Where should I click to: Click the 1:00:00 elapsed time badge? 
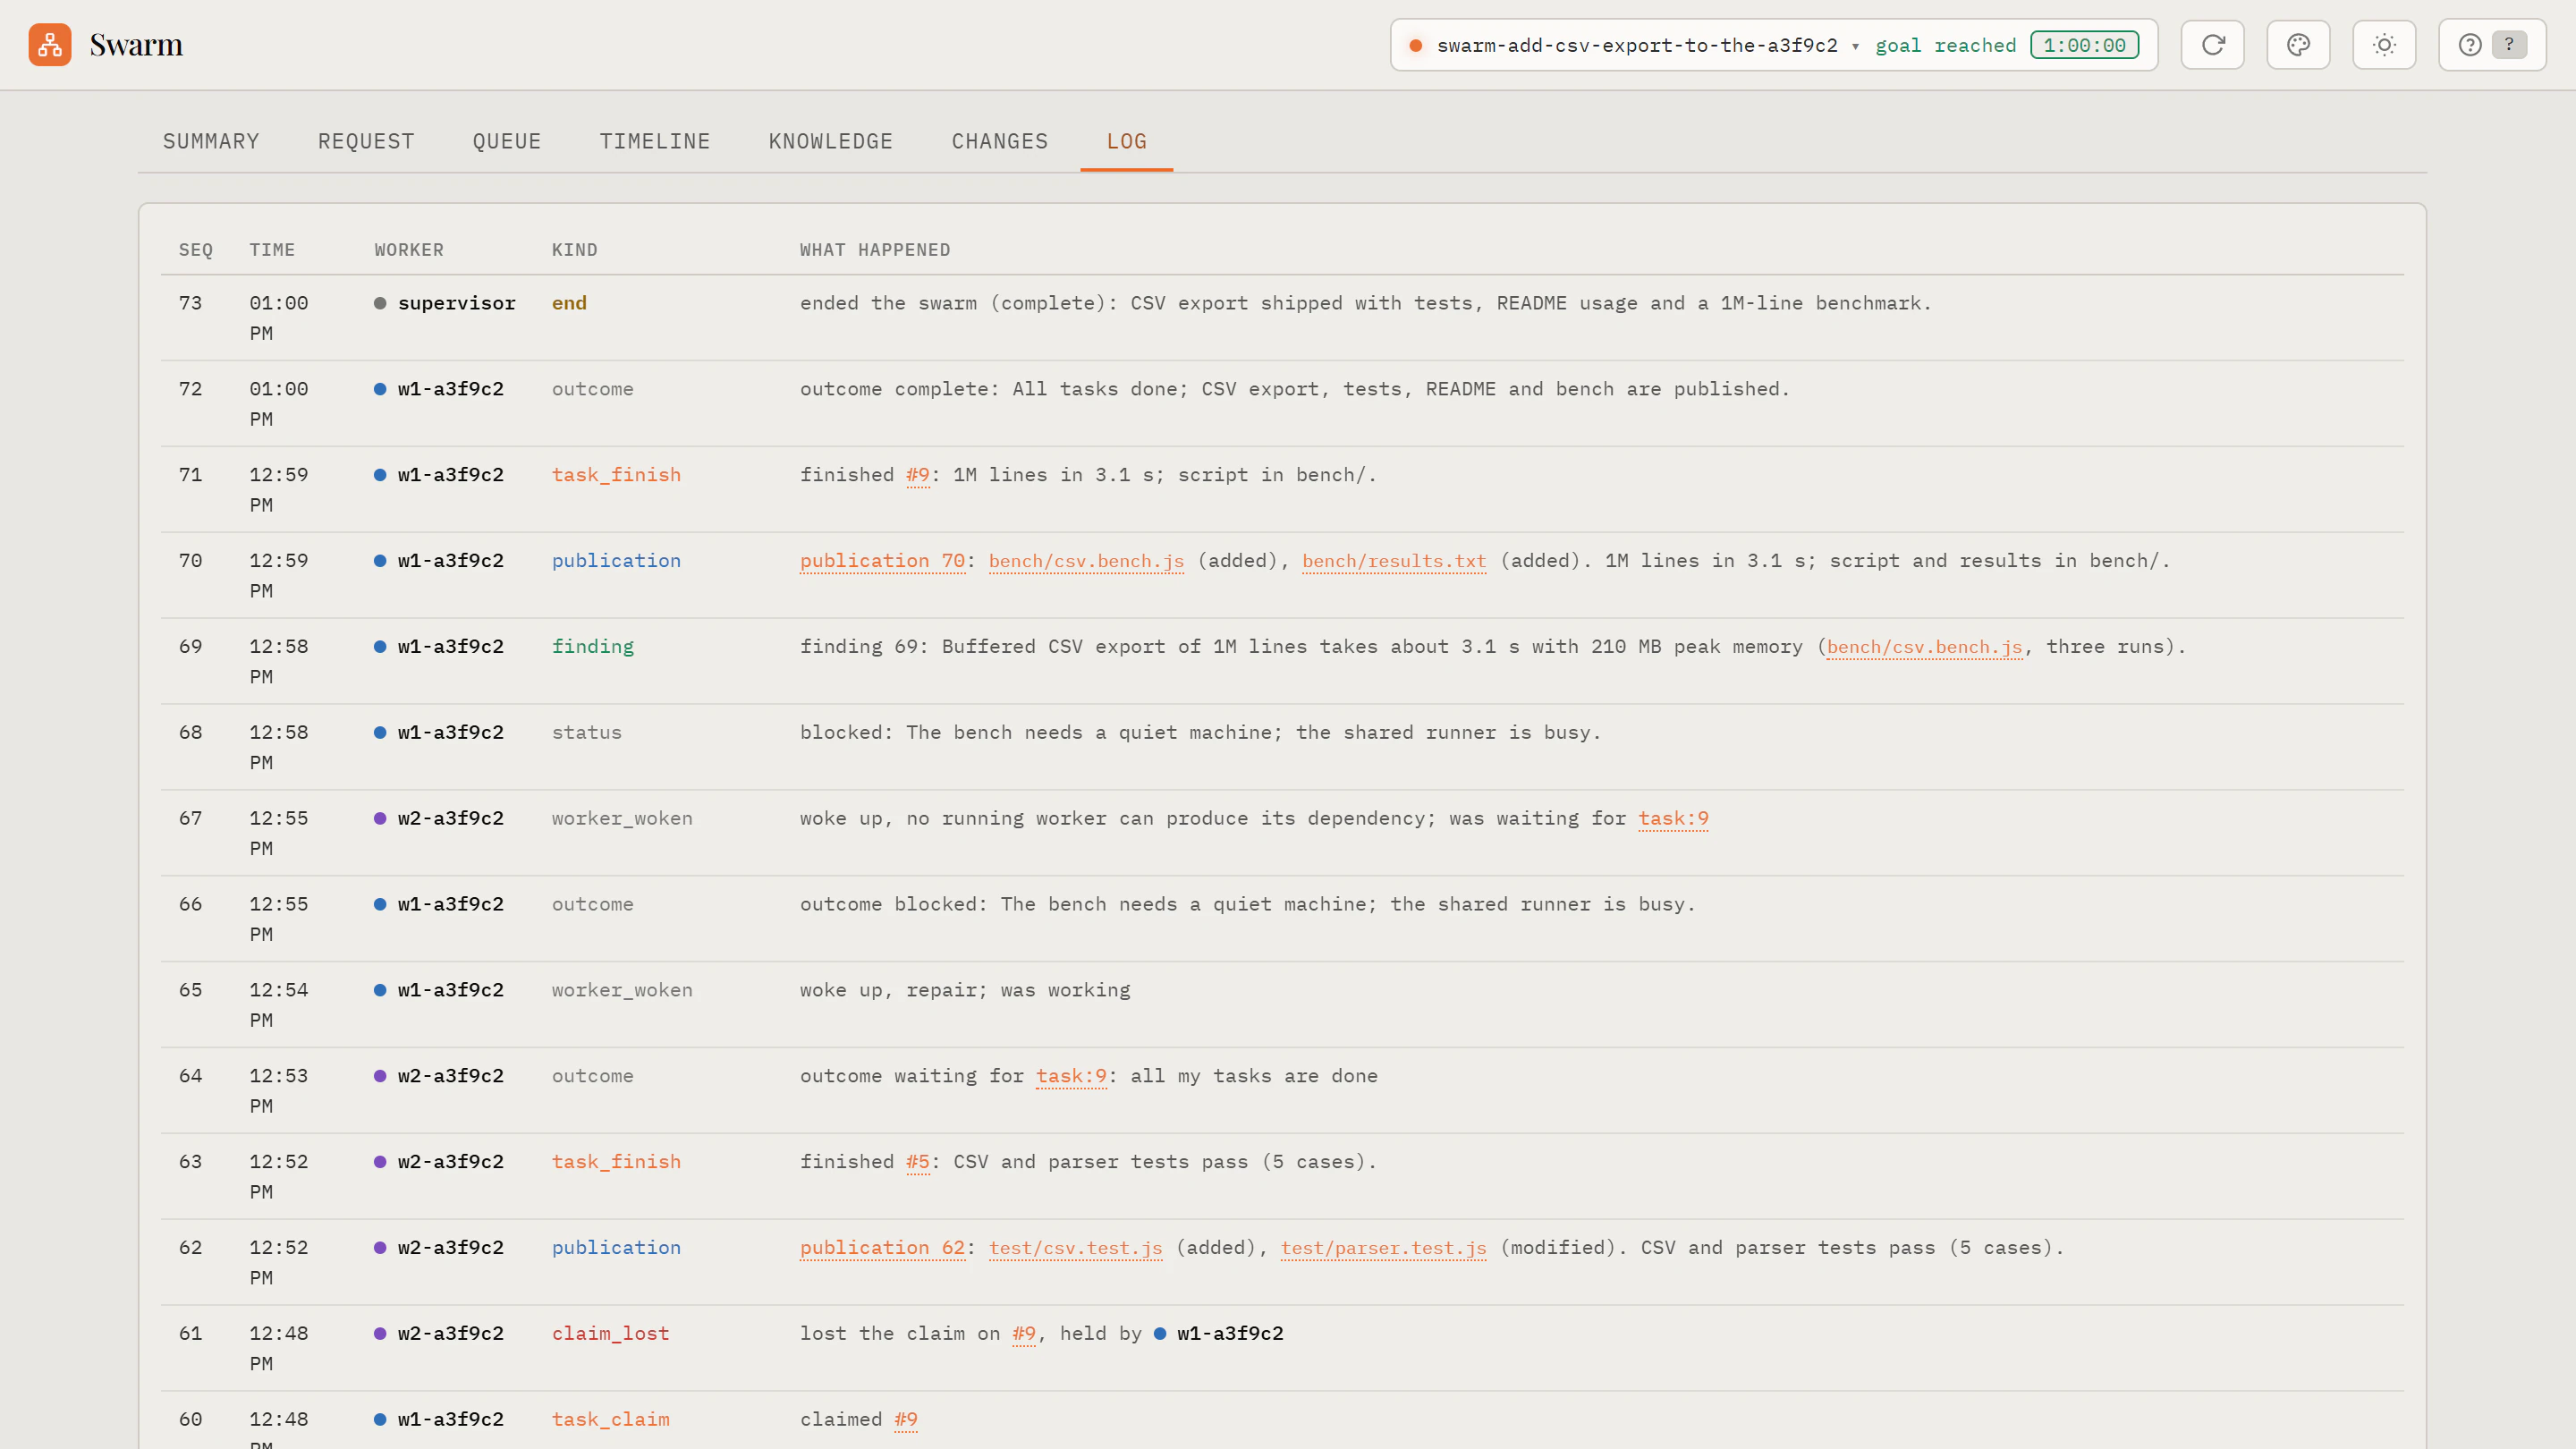(x=2084, y=45)
